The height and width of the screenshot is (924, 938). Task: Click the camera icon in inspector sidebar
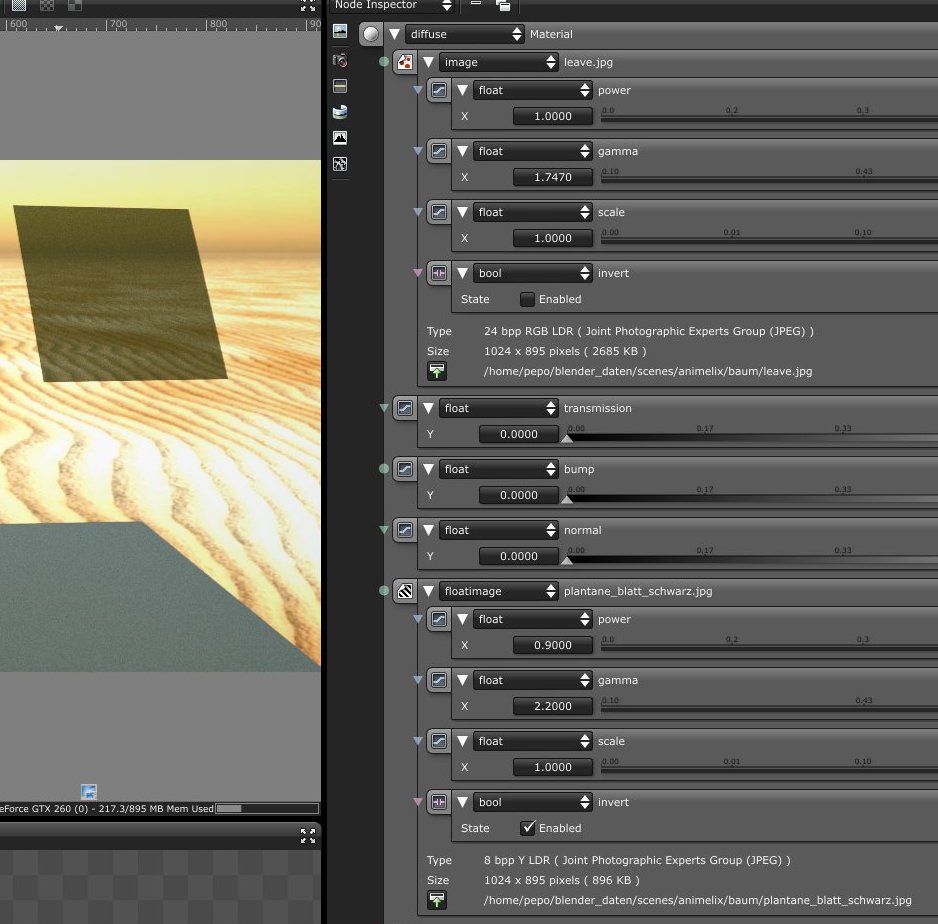(x=340, y=60)
